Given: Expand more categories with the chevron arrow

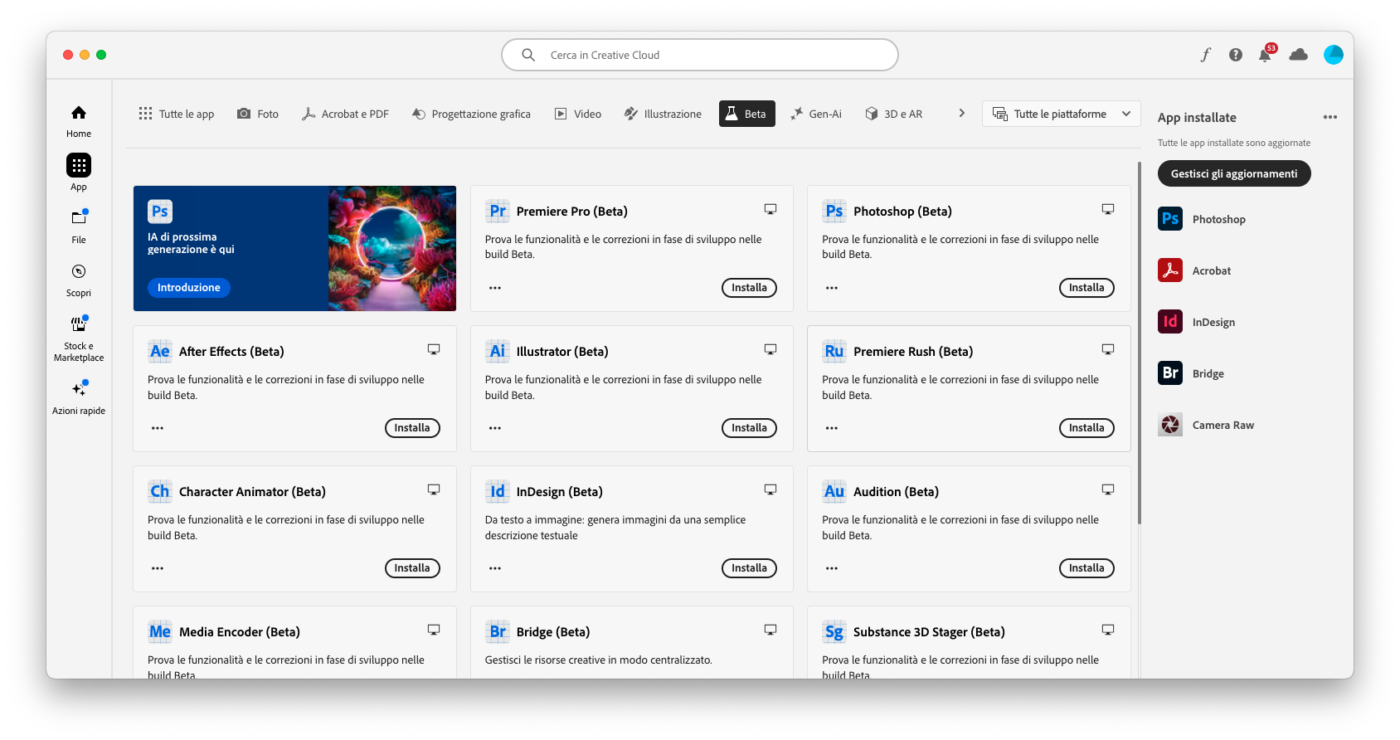Looking at the screenshot, I should (962, 114).
